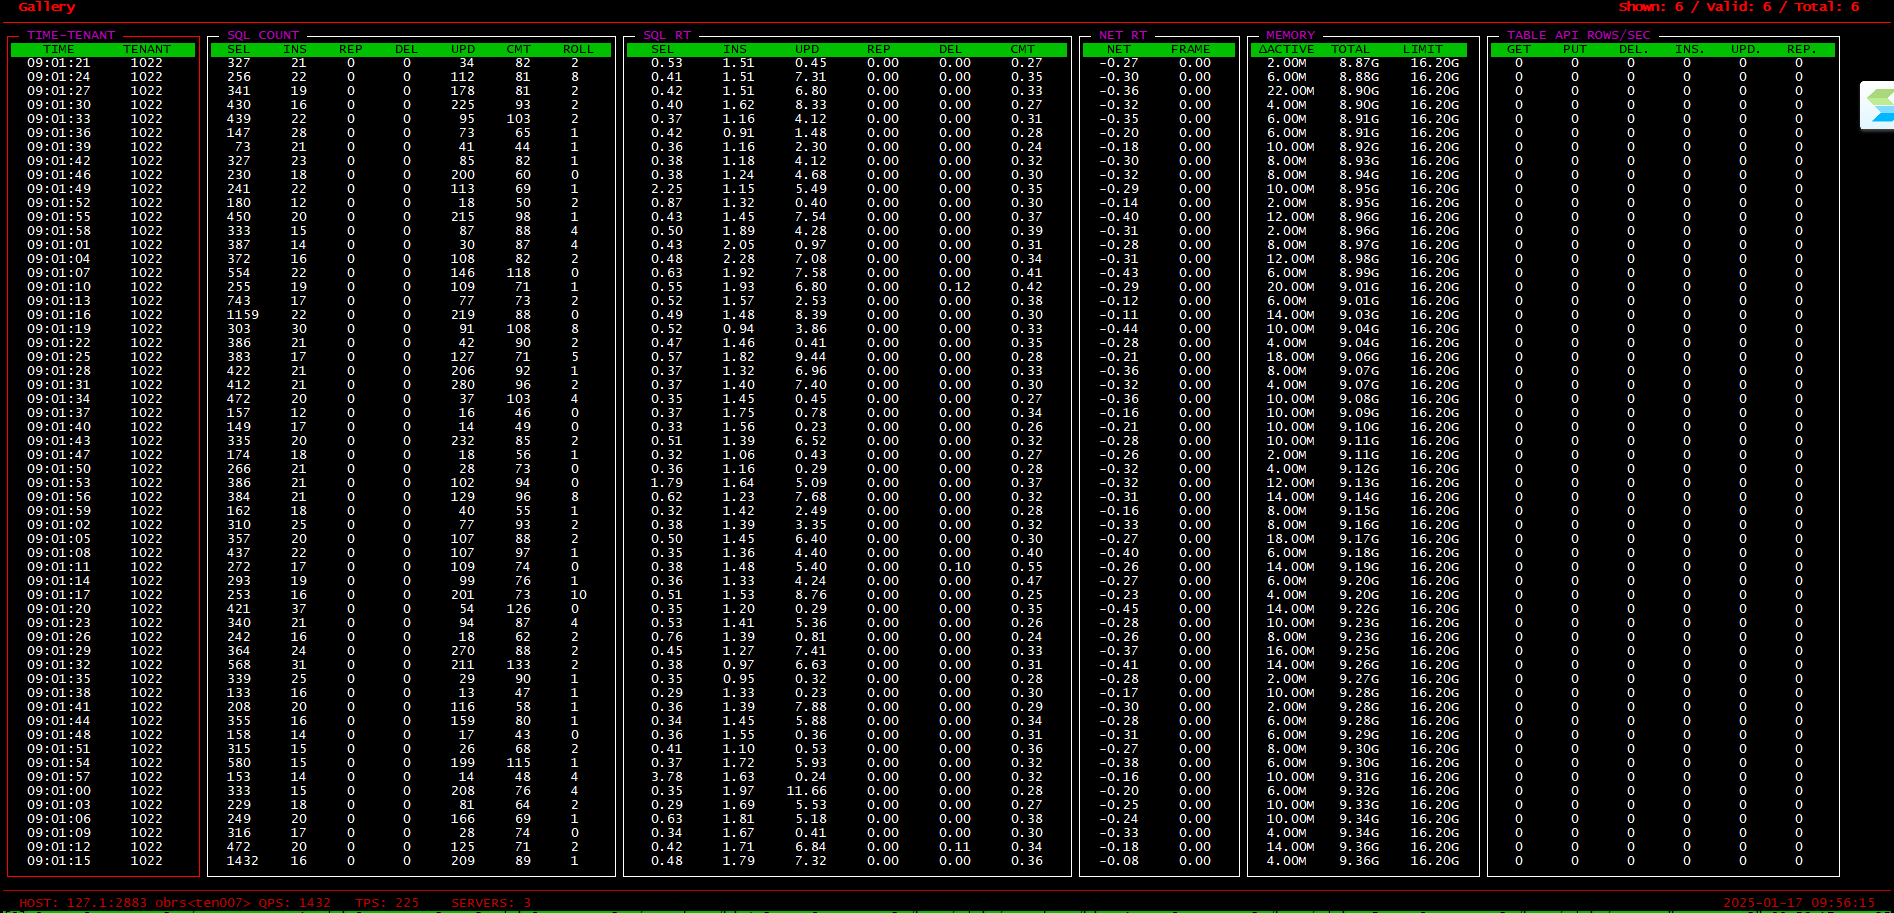Click the timestamp 09:01:16 row entry
Screen dimensions: 1894x913
click(x=59, y=315)
